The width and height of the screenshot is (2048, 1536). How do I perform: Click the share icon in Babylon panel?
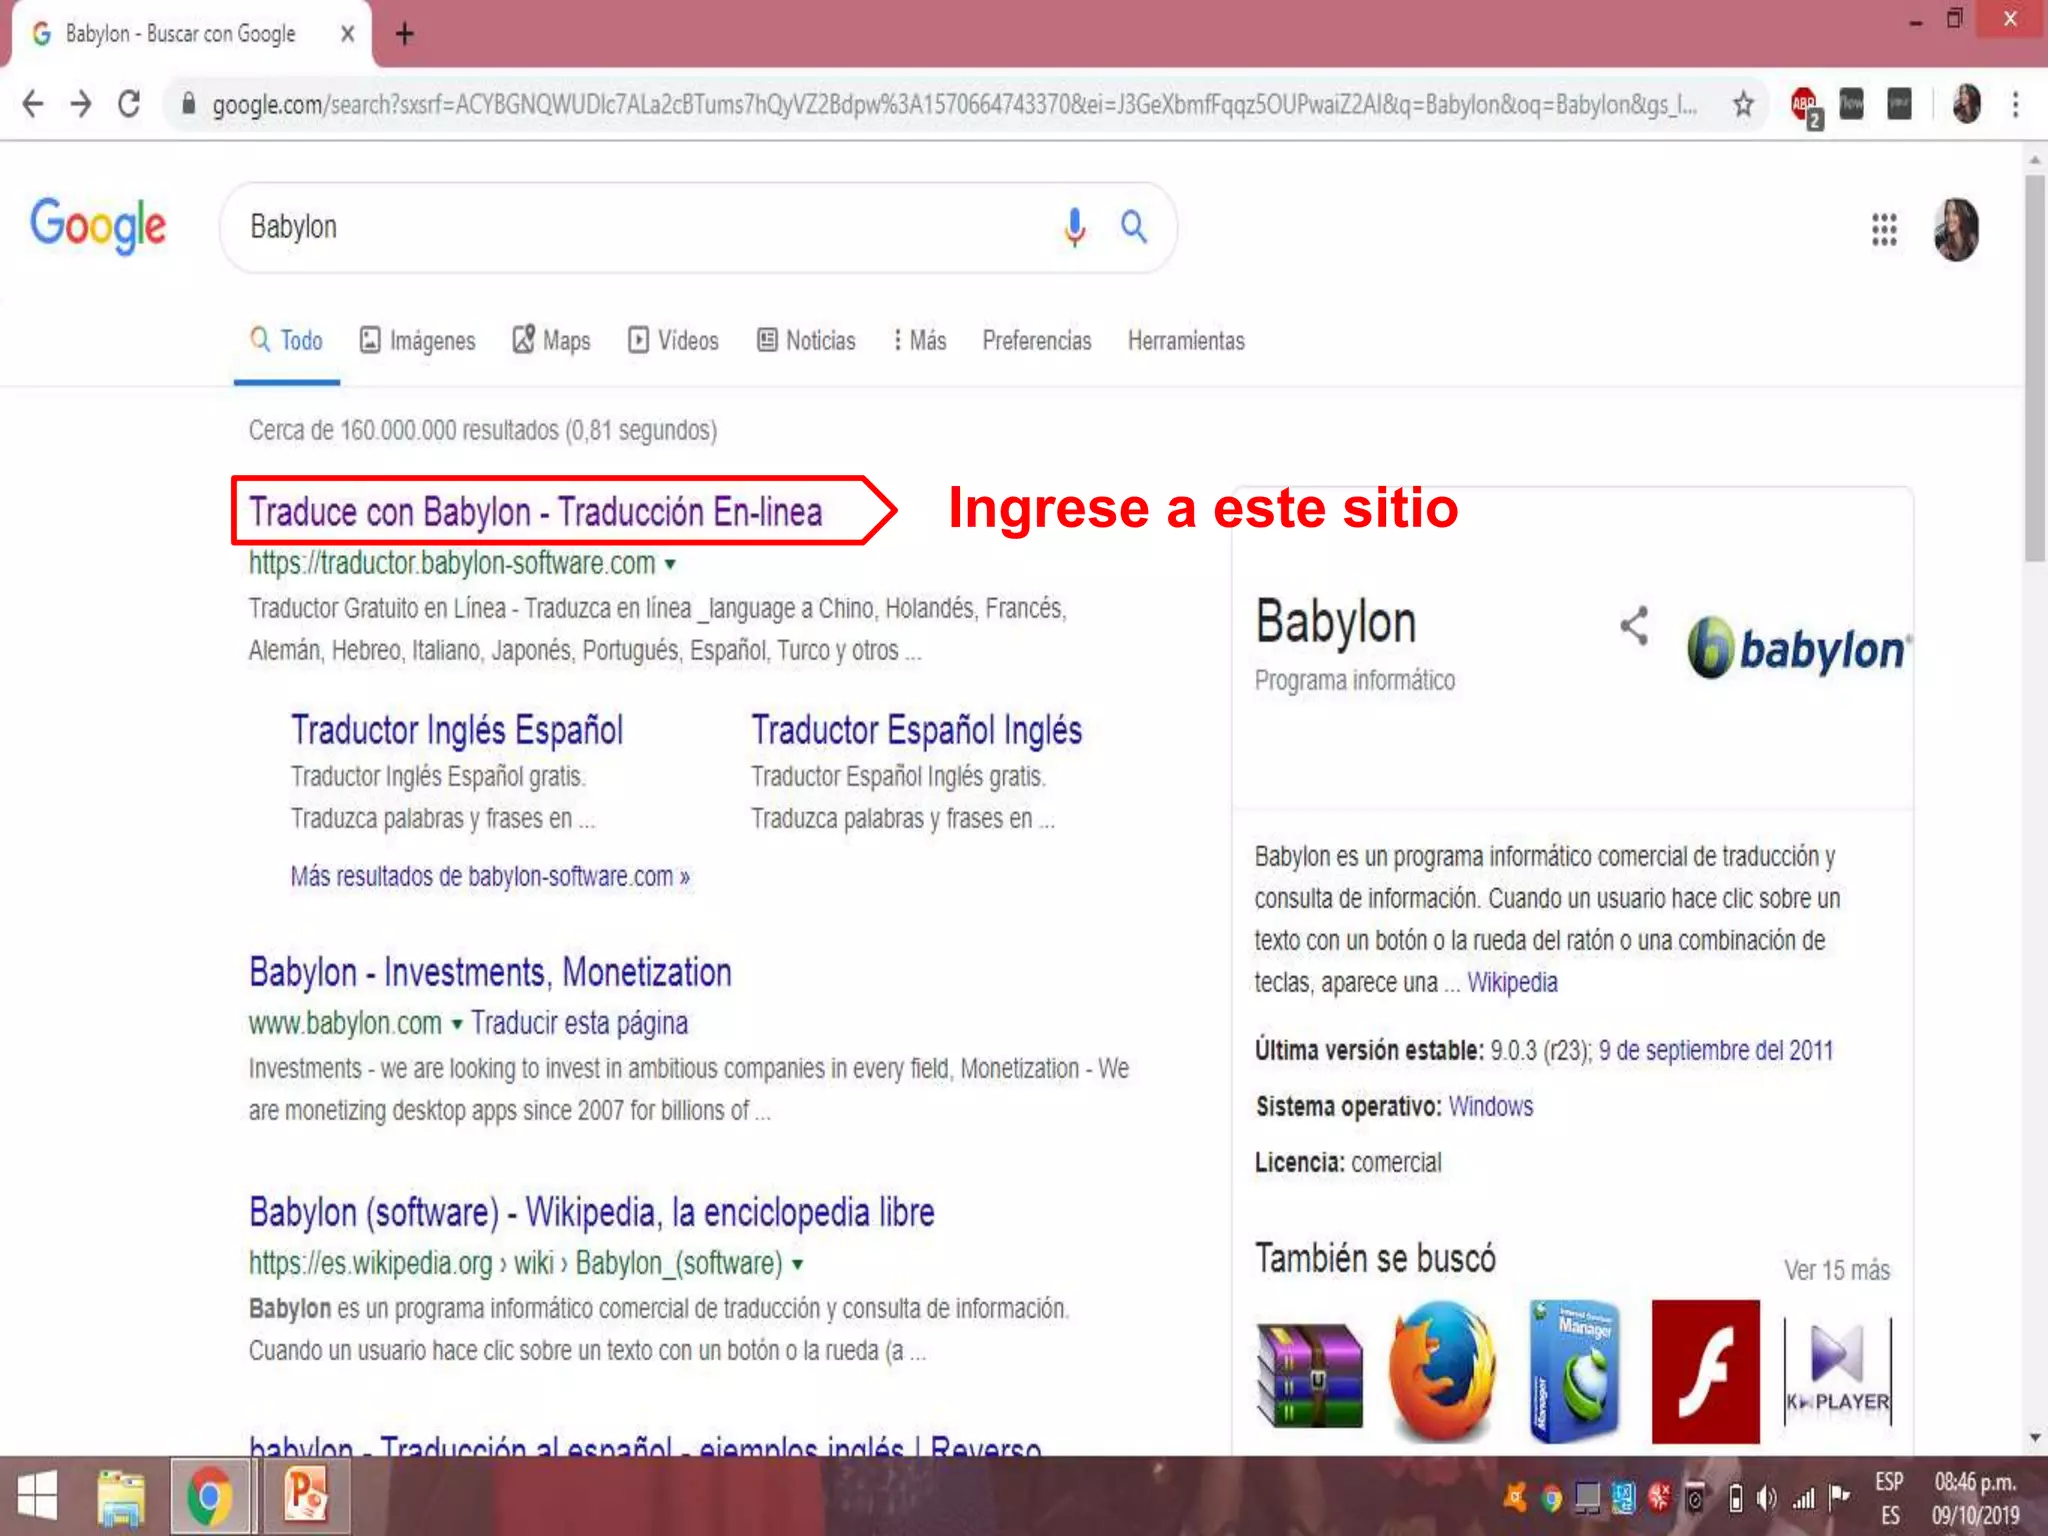point(1634,627)
